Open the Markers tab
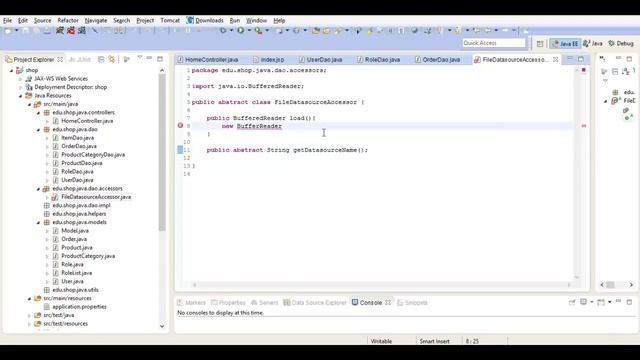The image size is (640, 360). click(x=191, y=302)
